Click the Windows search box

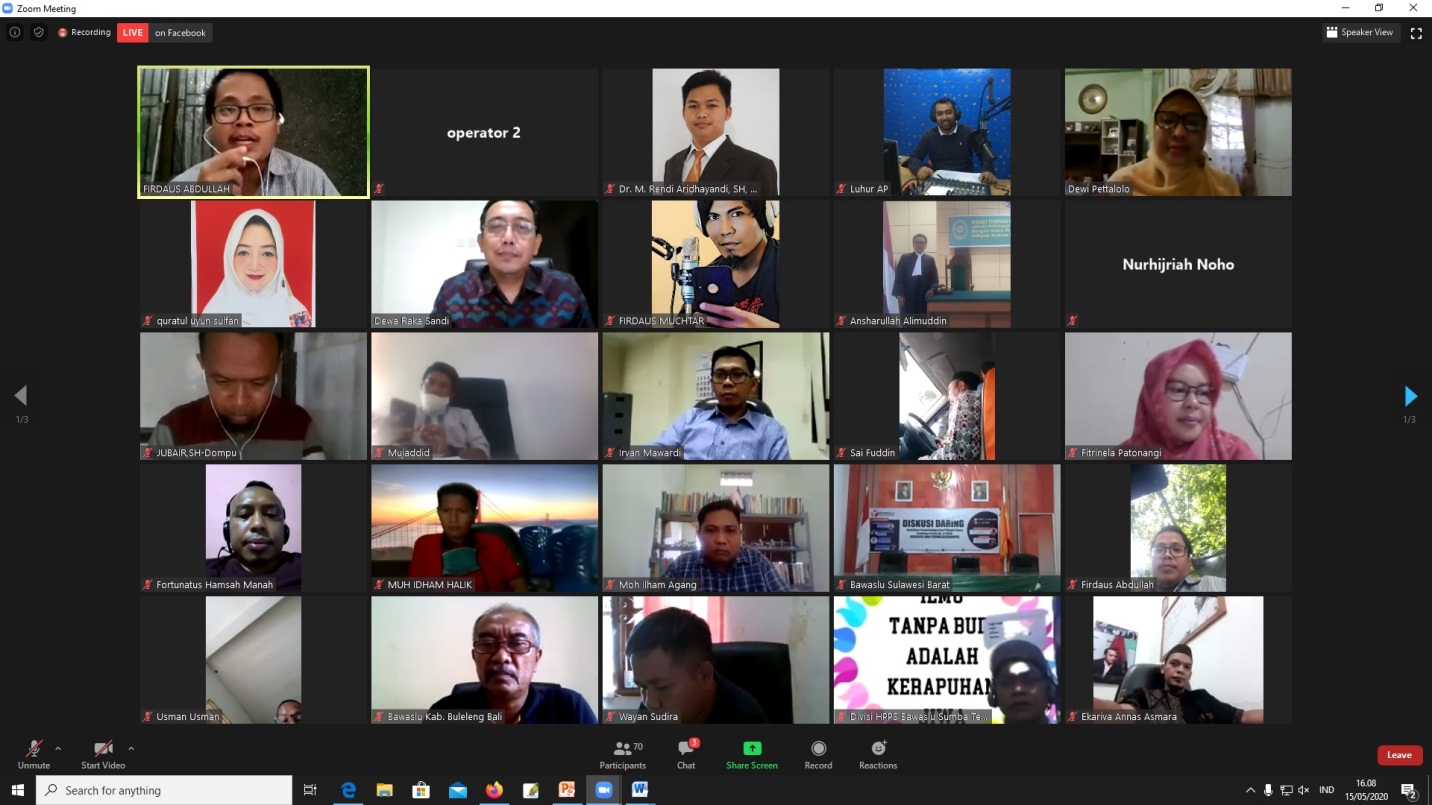pos(165,790)
